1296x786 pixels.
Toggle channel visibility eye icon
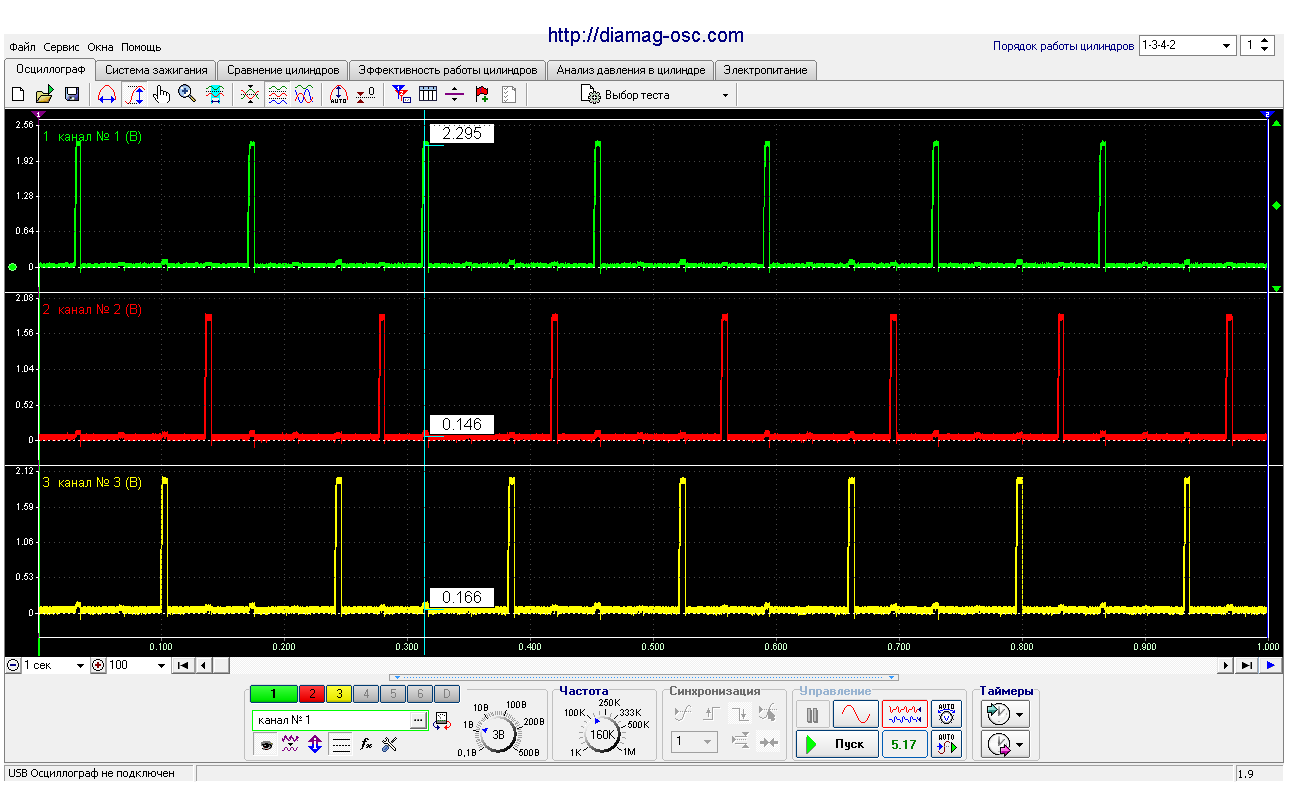[x=267, y=744]
